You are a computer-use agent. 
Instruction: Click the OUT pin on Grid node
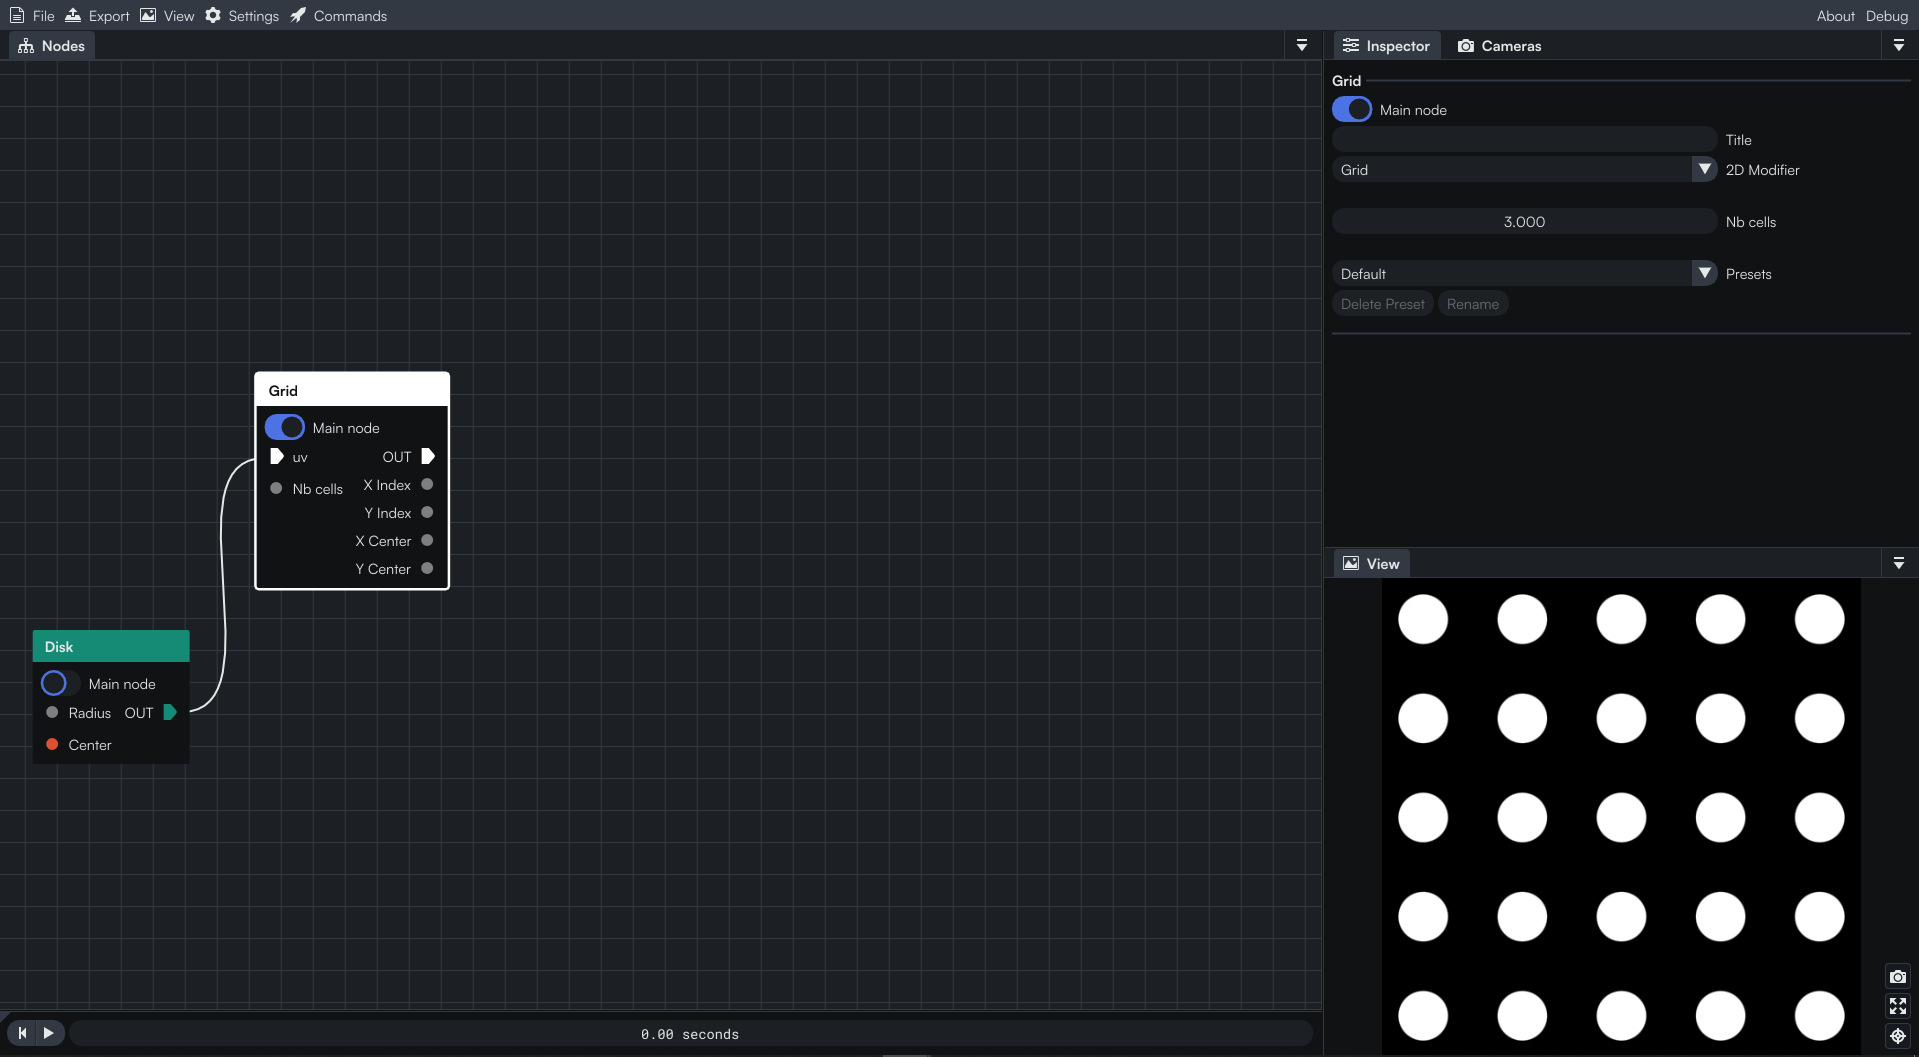[428, 457]
